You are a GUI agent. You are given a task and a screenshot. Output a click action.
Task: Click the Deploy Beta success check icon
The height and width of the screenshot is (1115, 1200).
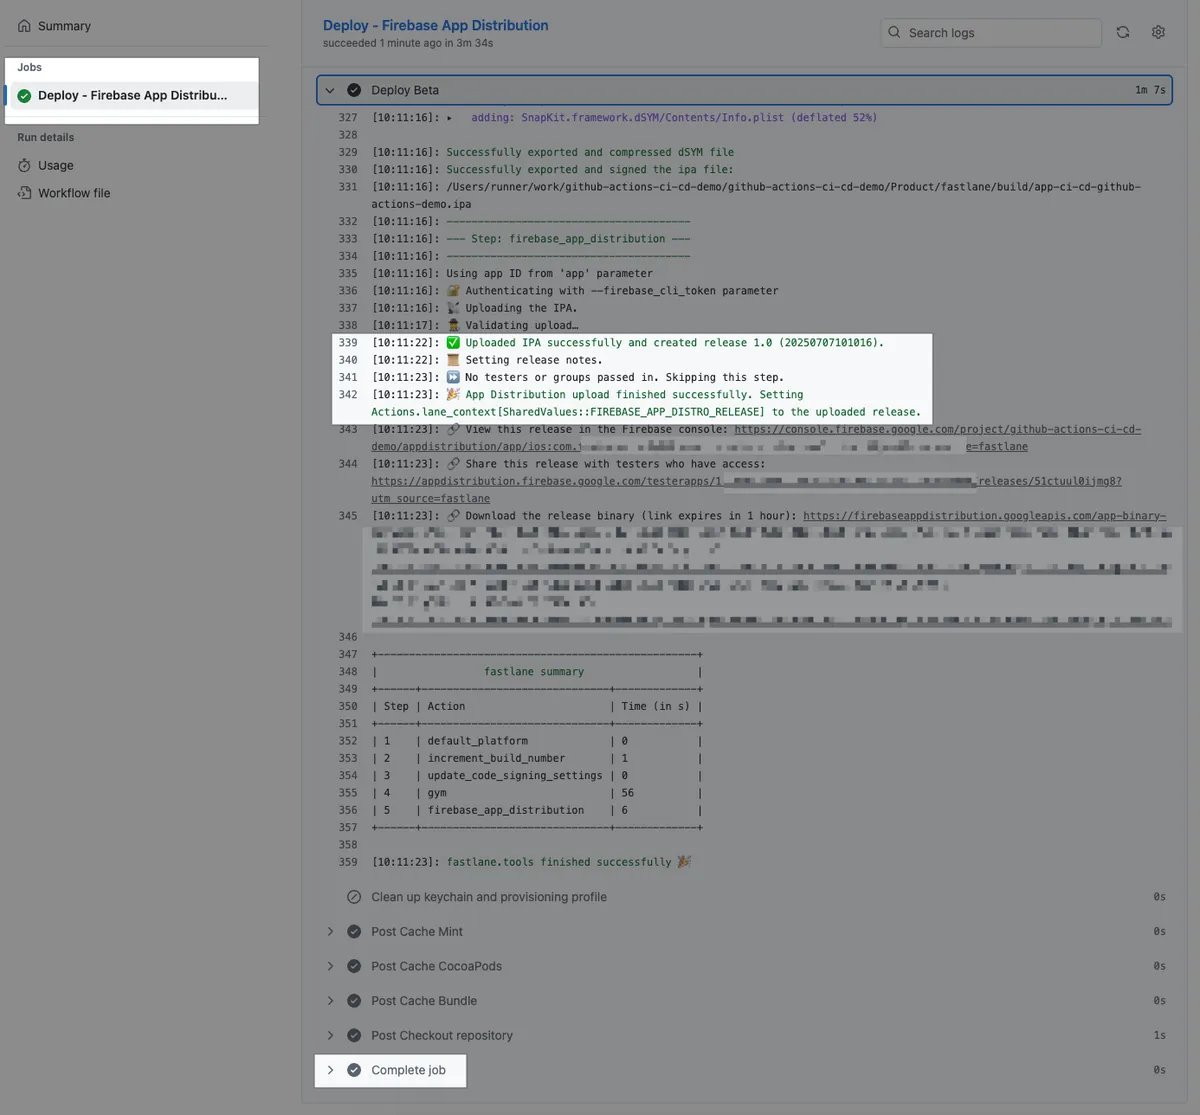click(x=354, y=90)
